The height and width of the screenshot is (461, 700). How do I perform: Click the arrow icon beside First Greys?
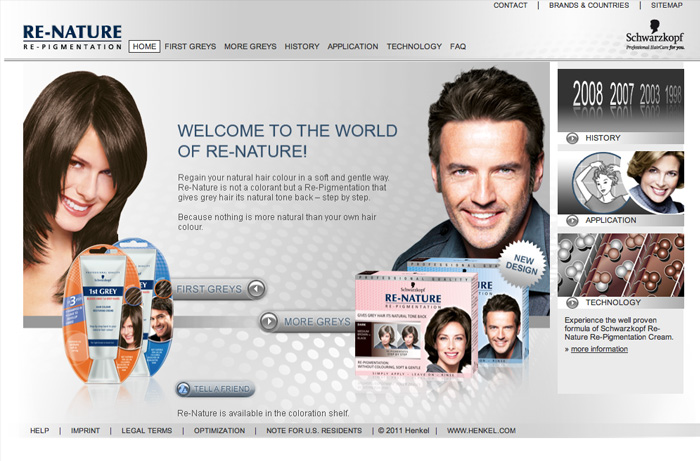(256, 290)
